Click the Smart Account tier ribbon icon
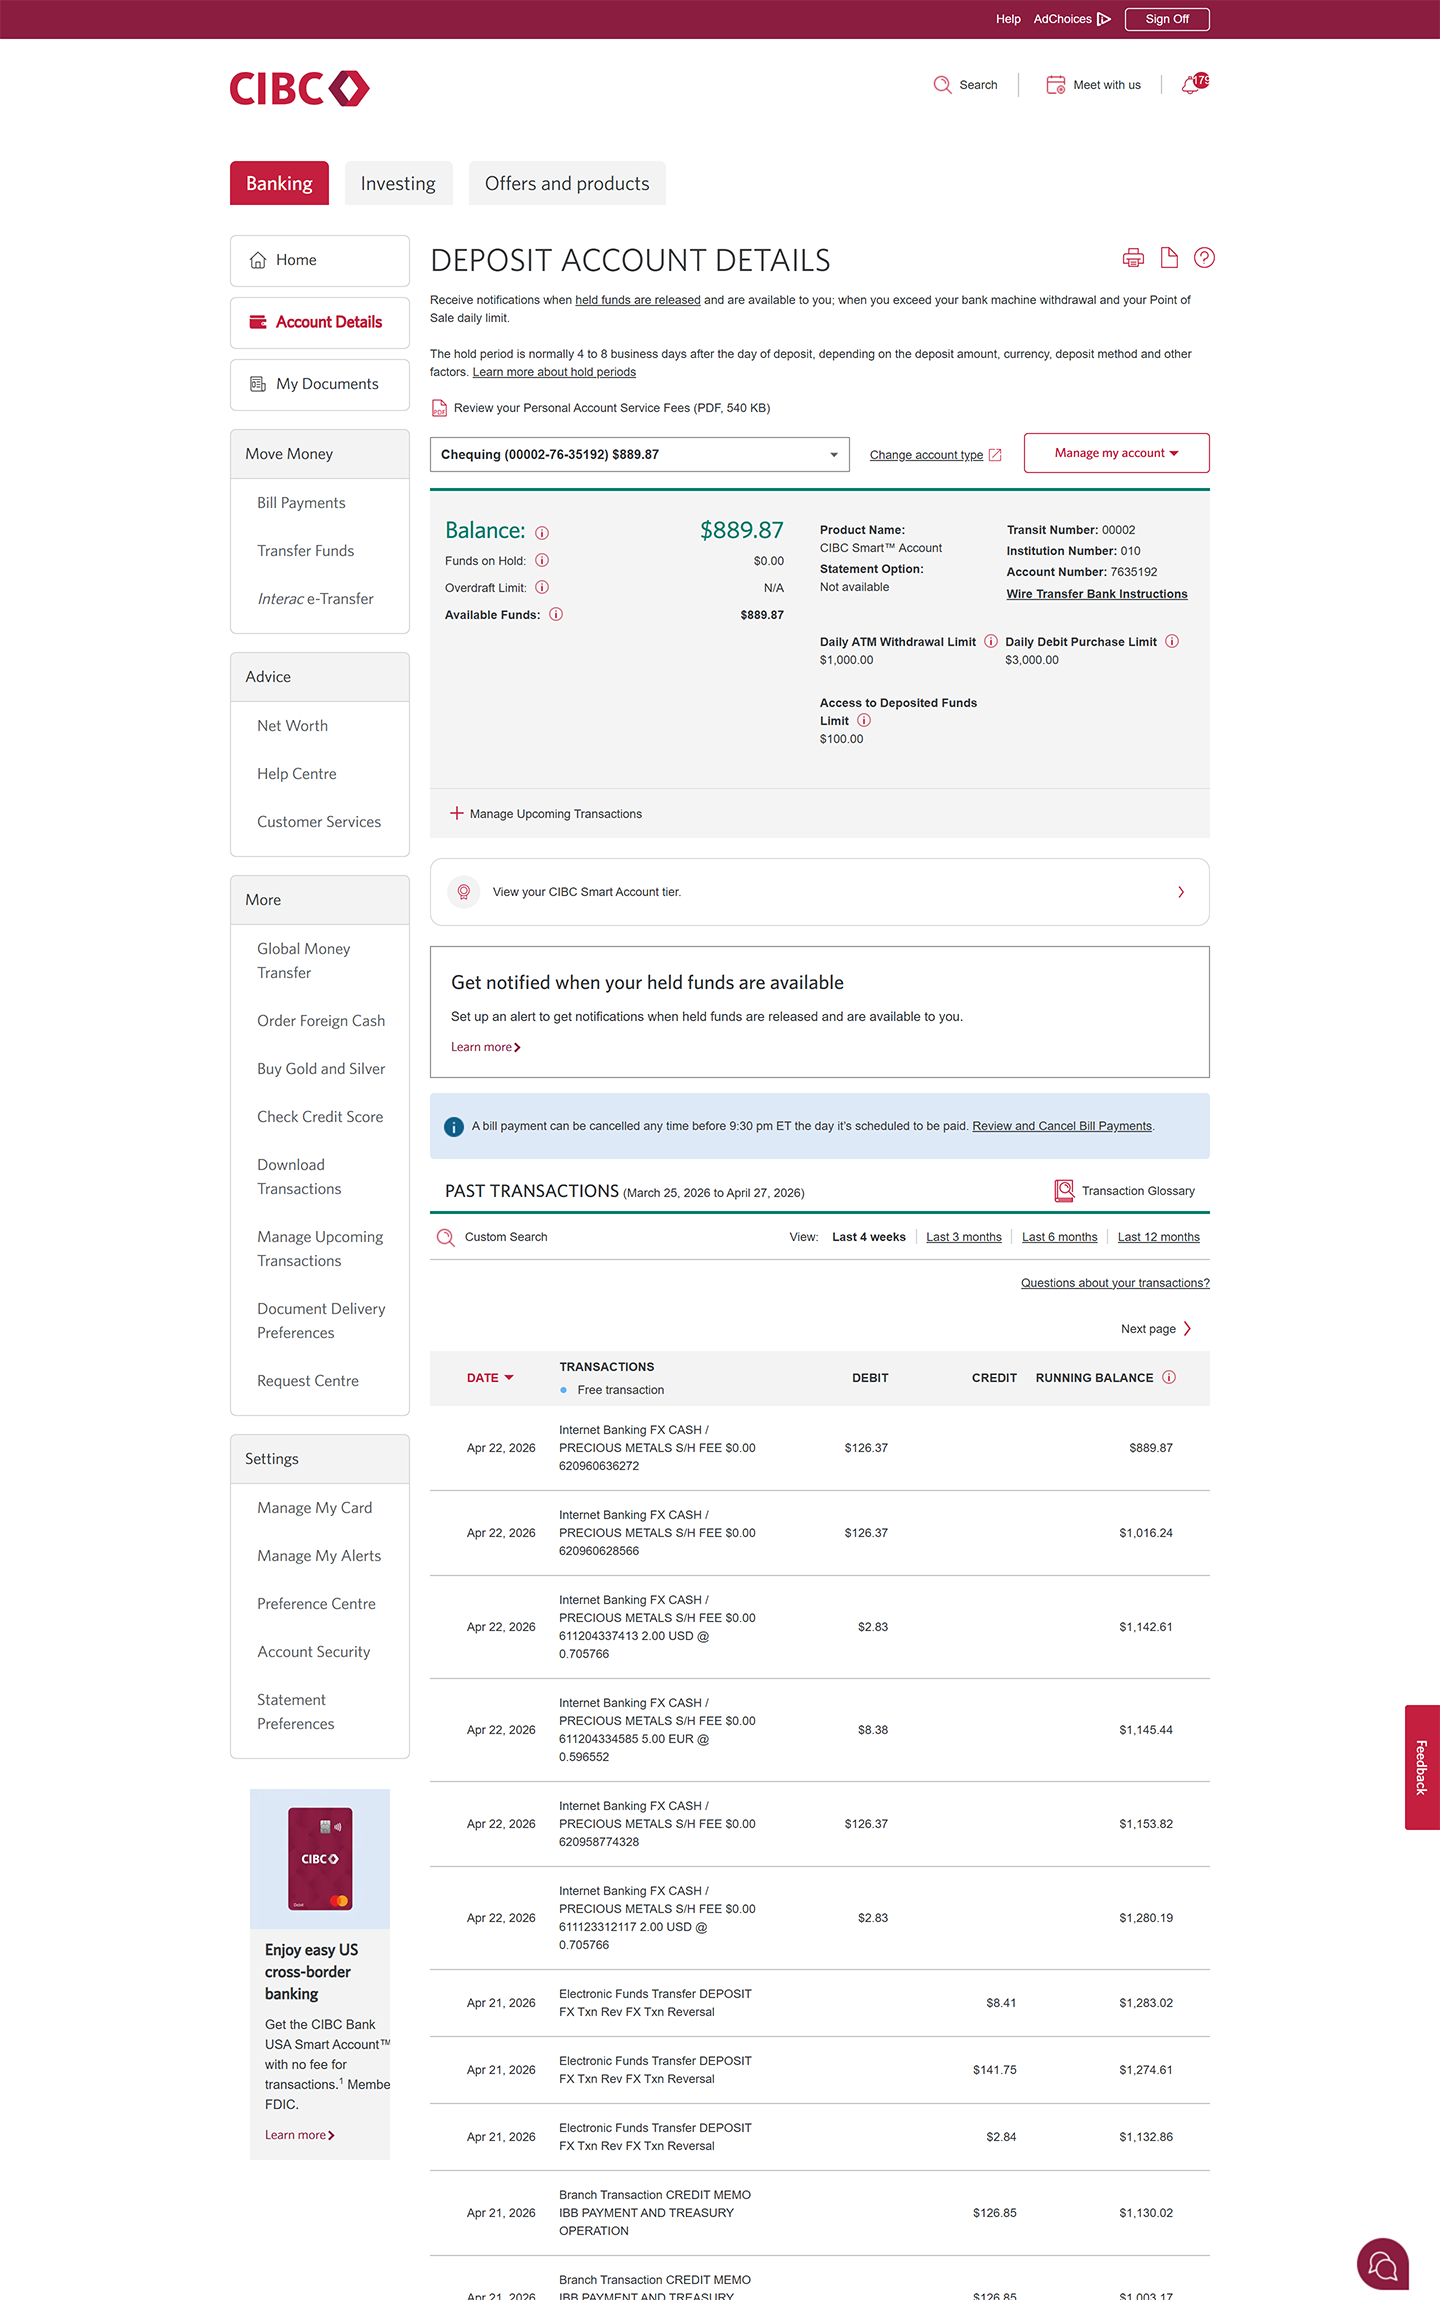The image size is (1440, 2300). [x=464, y=892]
